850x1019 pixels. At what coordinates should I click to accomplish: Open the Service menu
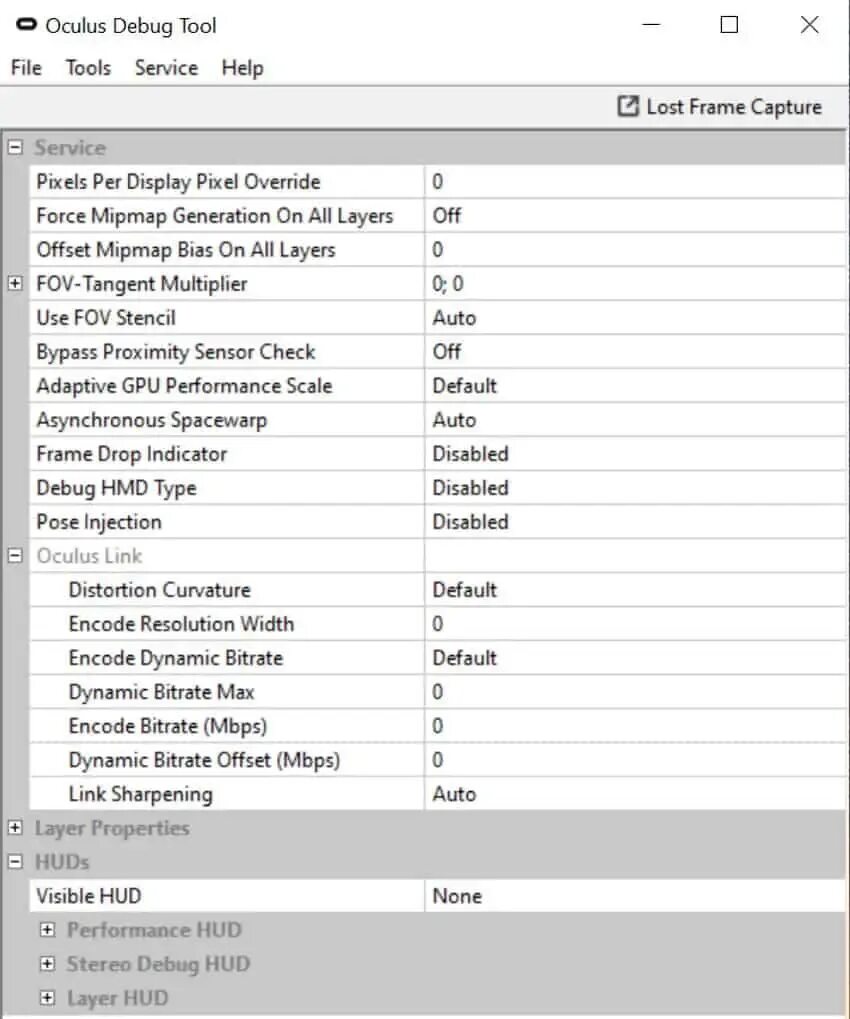point(166,68)
